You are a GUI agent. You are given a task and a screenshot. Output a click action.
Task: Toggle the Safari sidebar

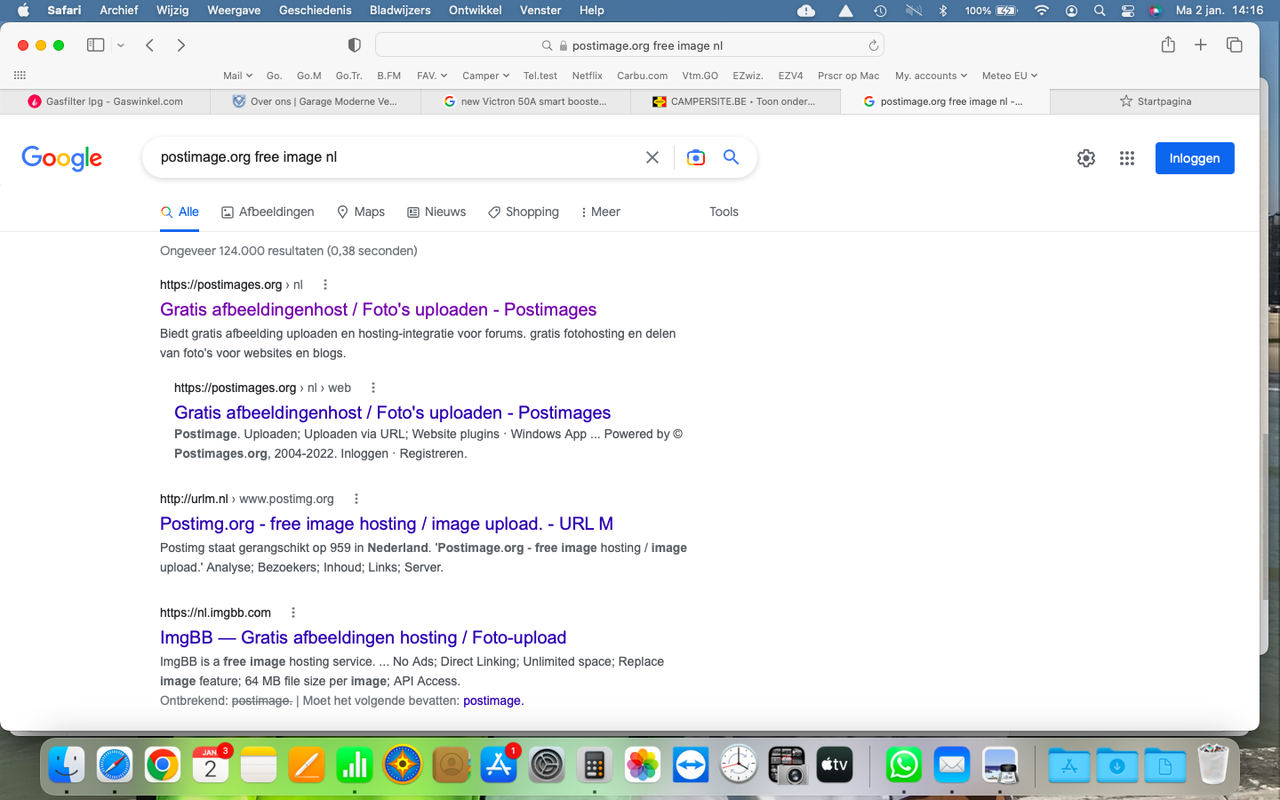(96, 45)
